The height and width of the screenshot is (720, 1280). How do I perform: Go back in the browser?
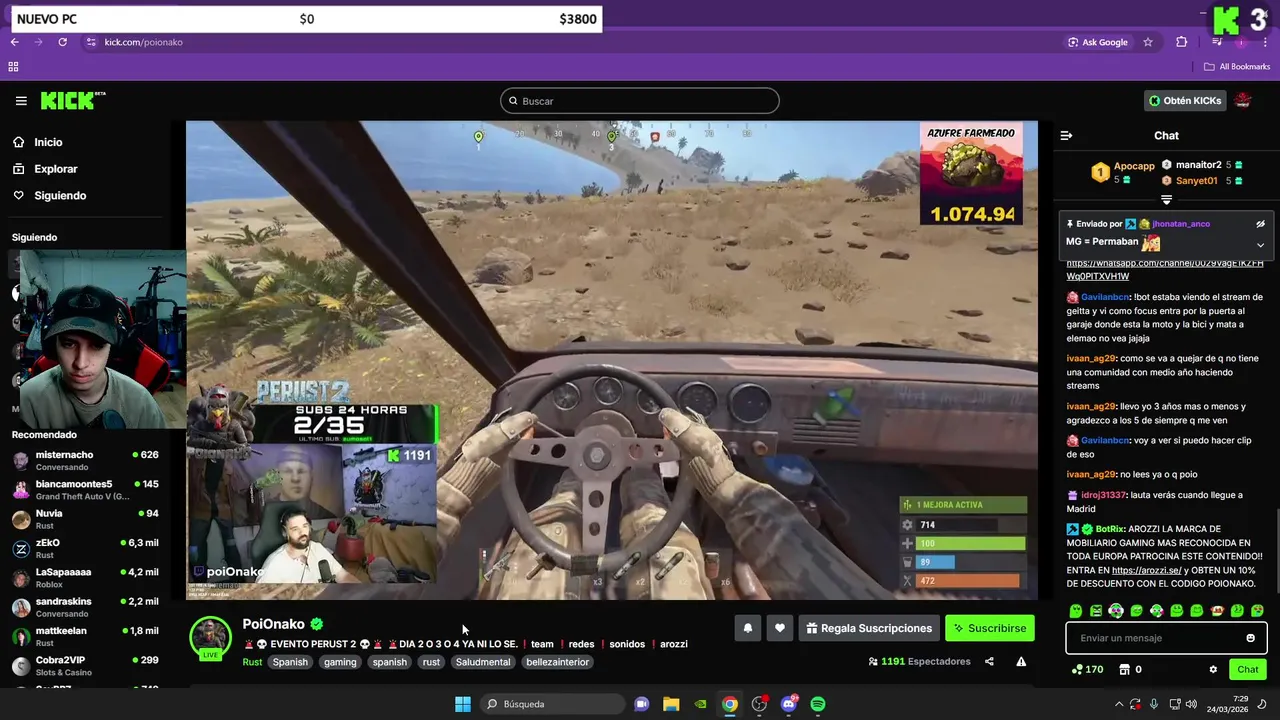point(15,42)
